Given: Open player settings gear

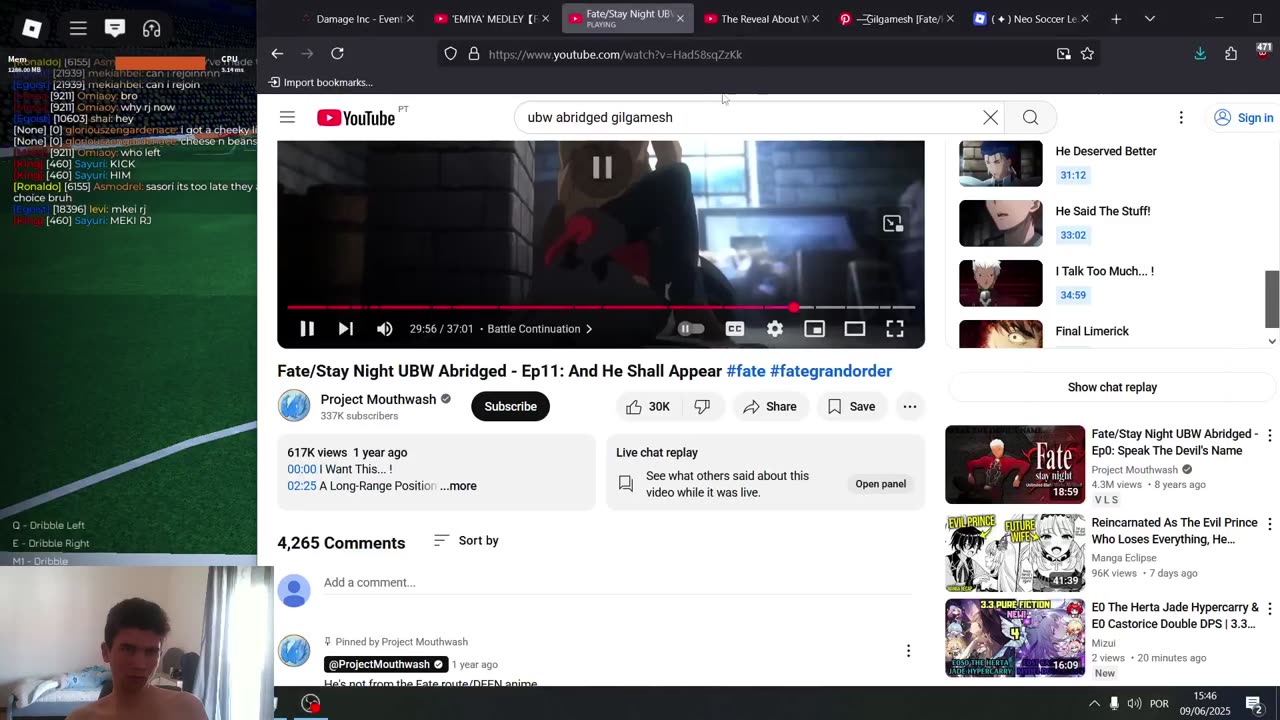Looking at the screenshot, I should click(775, 329).
